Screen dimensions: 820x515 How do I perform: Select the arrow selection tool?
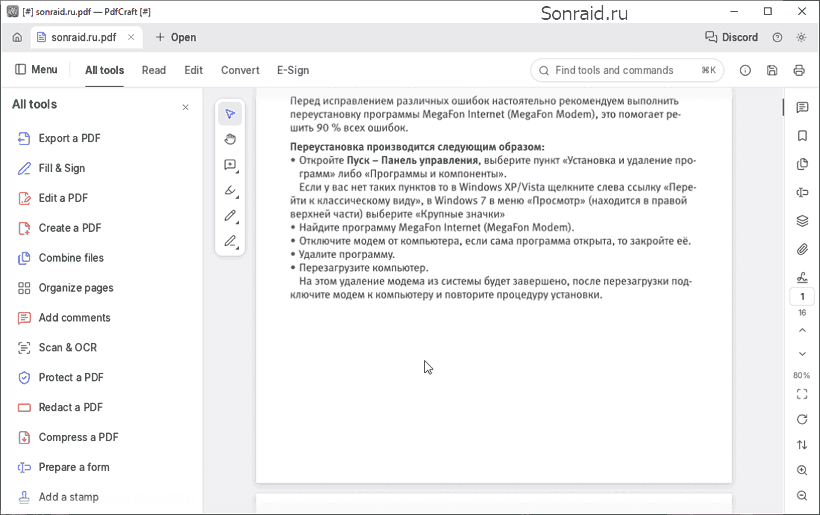tap(230, 114)
